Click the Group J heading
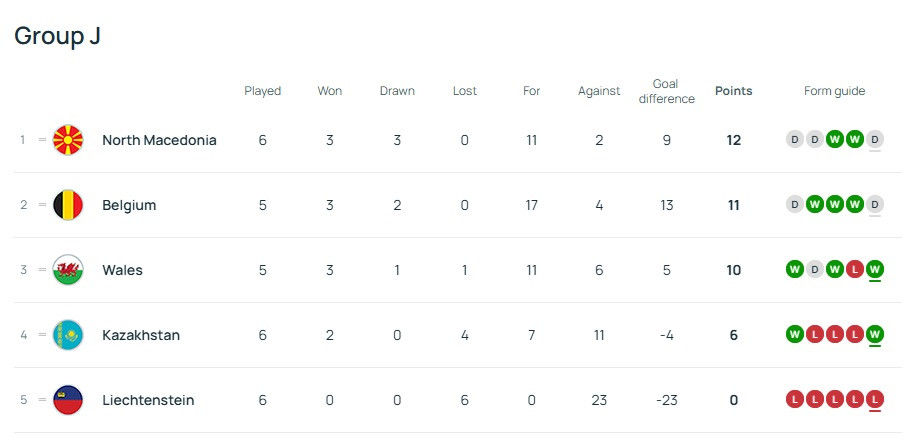This screenshot has width=924, height=447. [x=57, y=36]
